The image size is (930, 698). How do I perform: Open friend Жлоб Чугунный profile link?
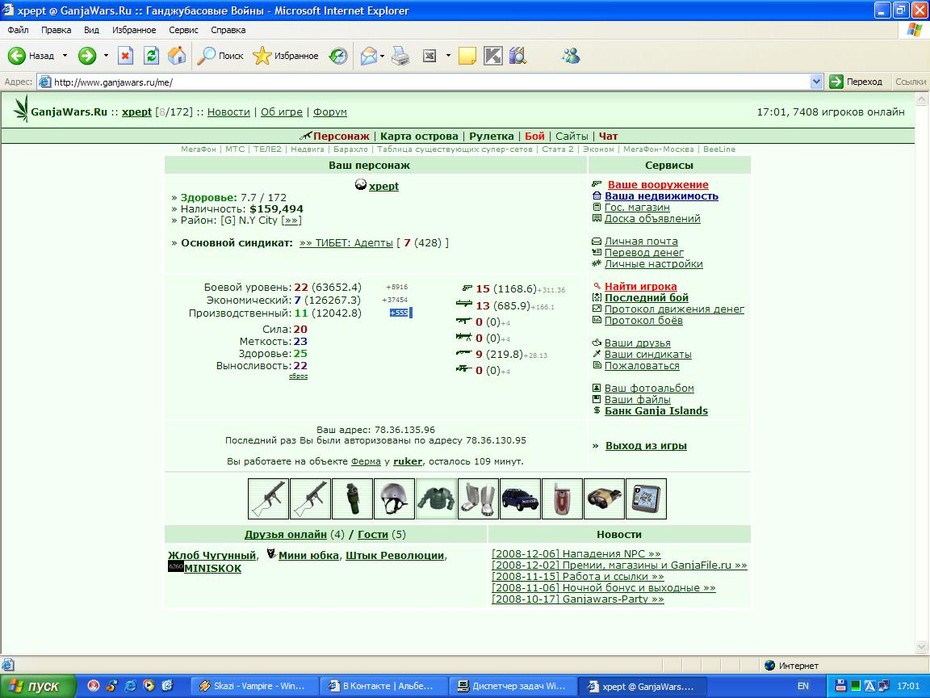click(212, 555)
